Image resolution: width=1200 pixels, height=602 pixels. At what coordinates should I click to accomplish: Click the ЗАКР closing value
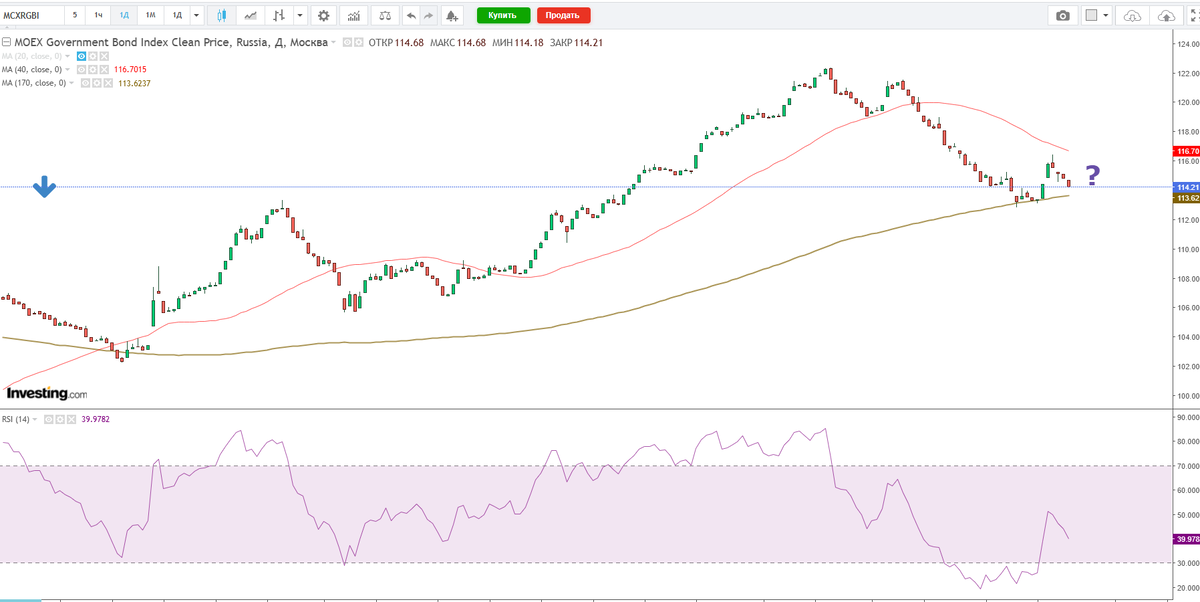589,43
